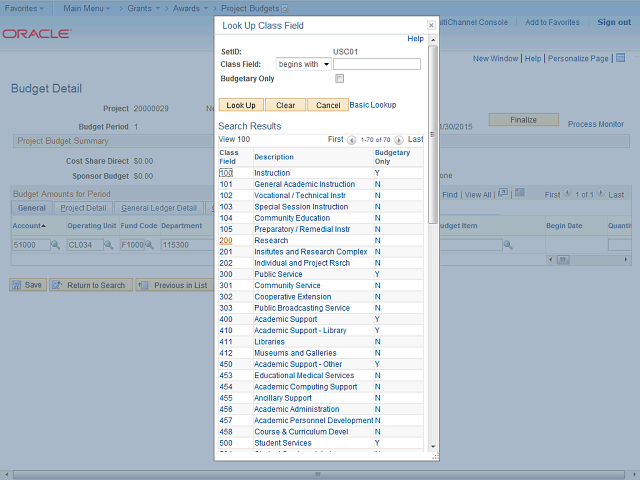Click the previous results arrow in Search Results
The width and height of the screenshot is (640, 480).
tap(351, 140)
